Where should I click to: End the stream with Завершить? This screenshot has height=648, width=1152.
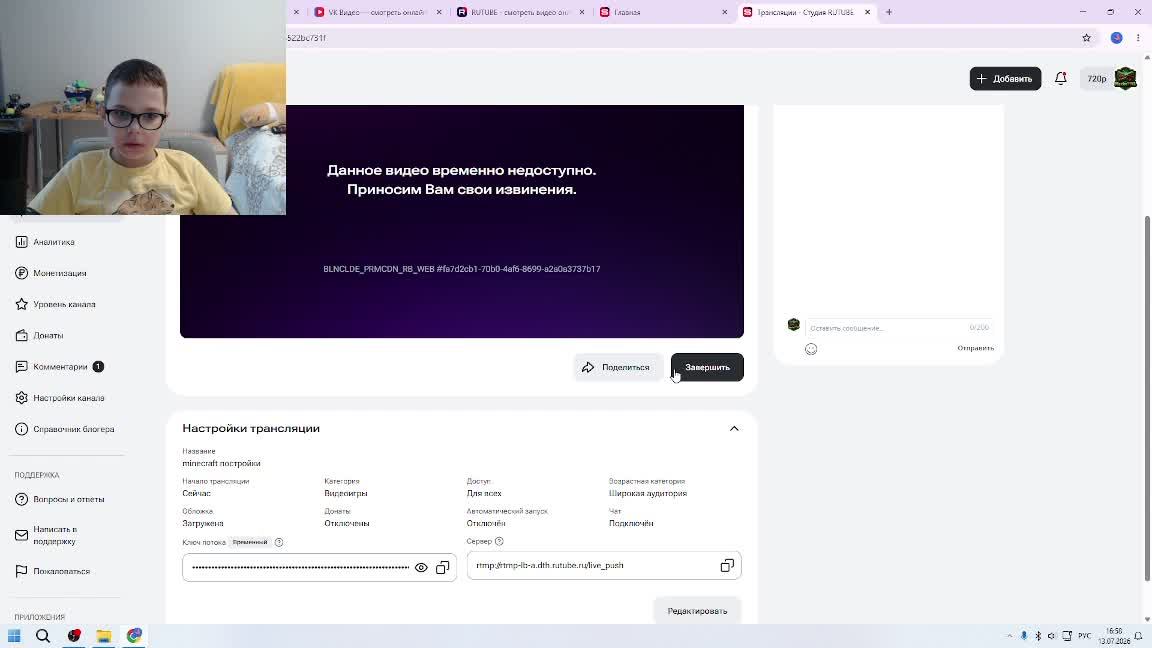(707, 367)
